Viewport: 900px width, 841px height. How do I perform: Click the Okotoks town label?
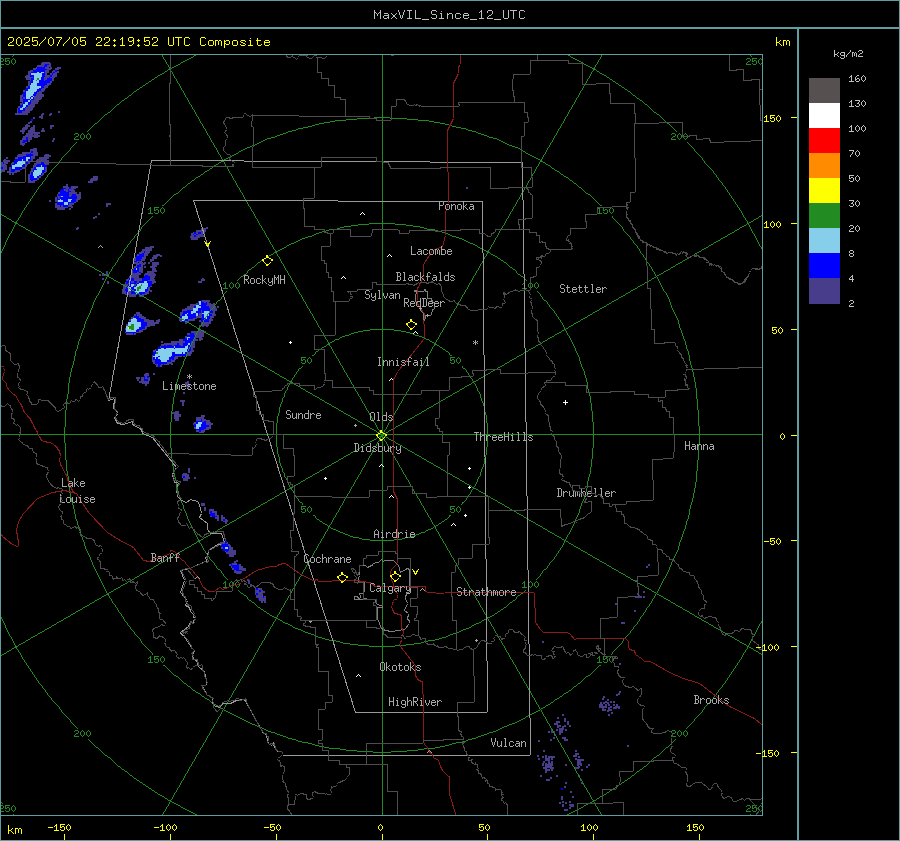(x=400, y=666)
